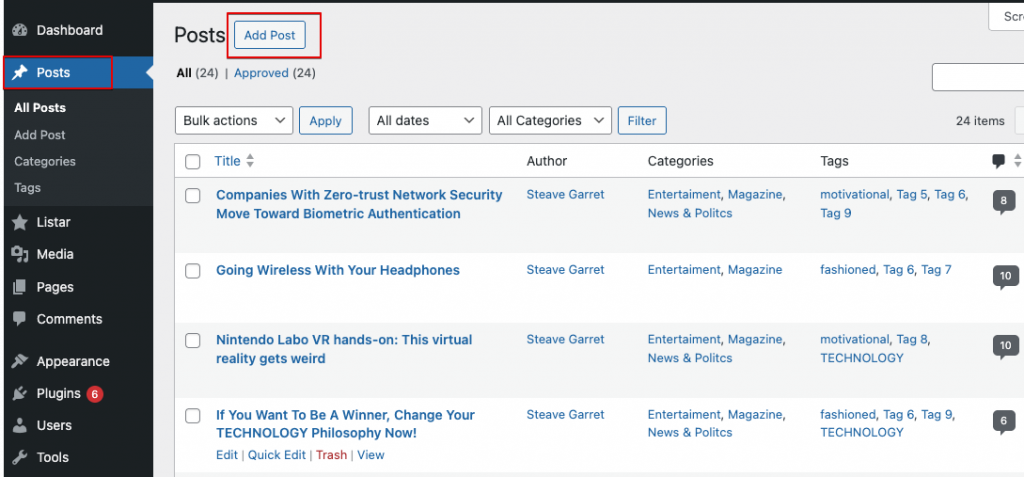Open Tools via wrench icon
Image resolution: width=1024 pixels, height=477 pixels.
[20, 457]
